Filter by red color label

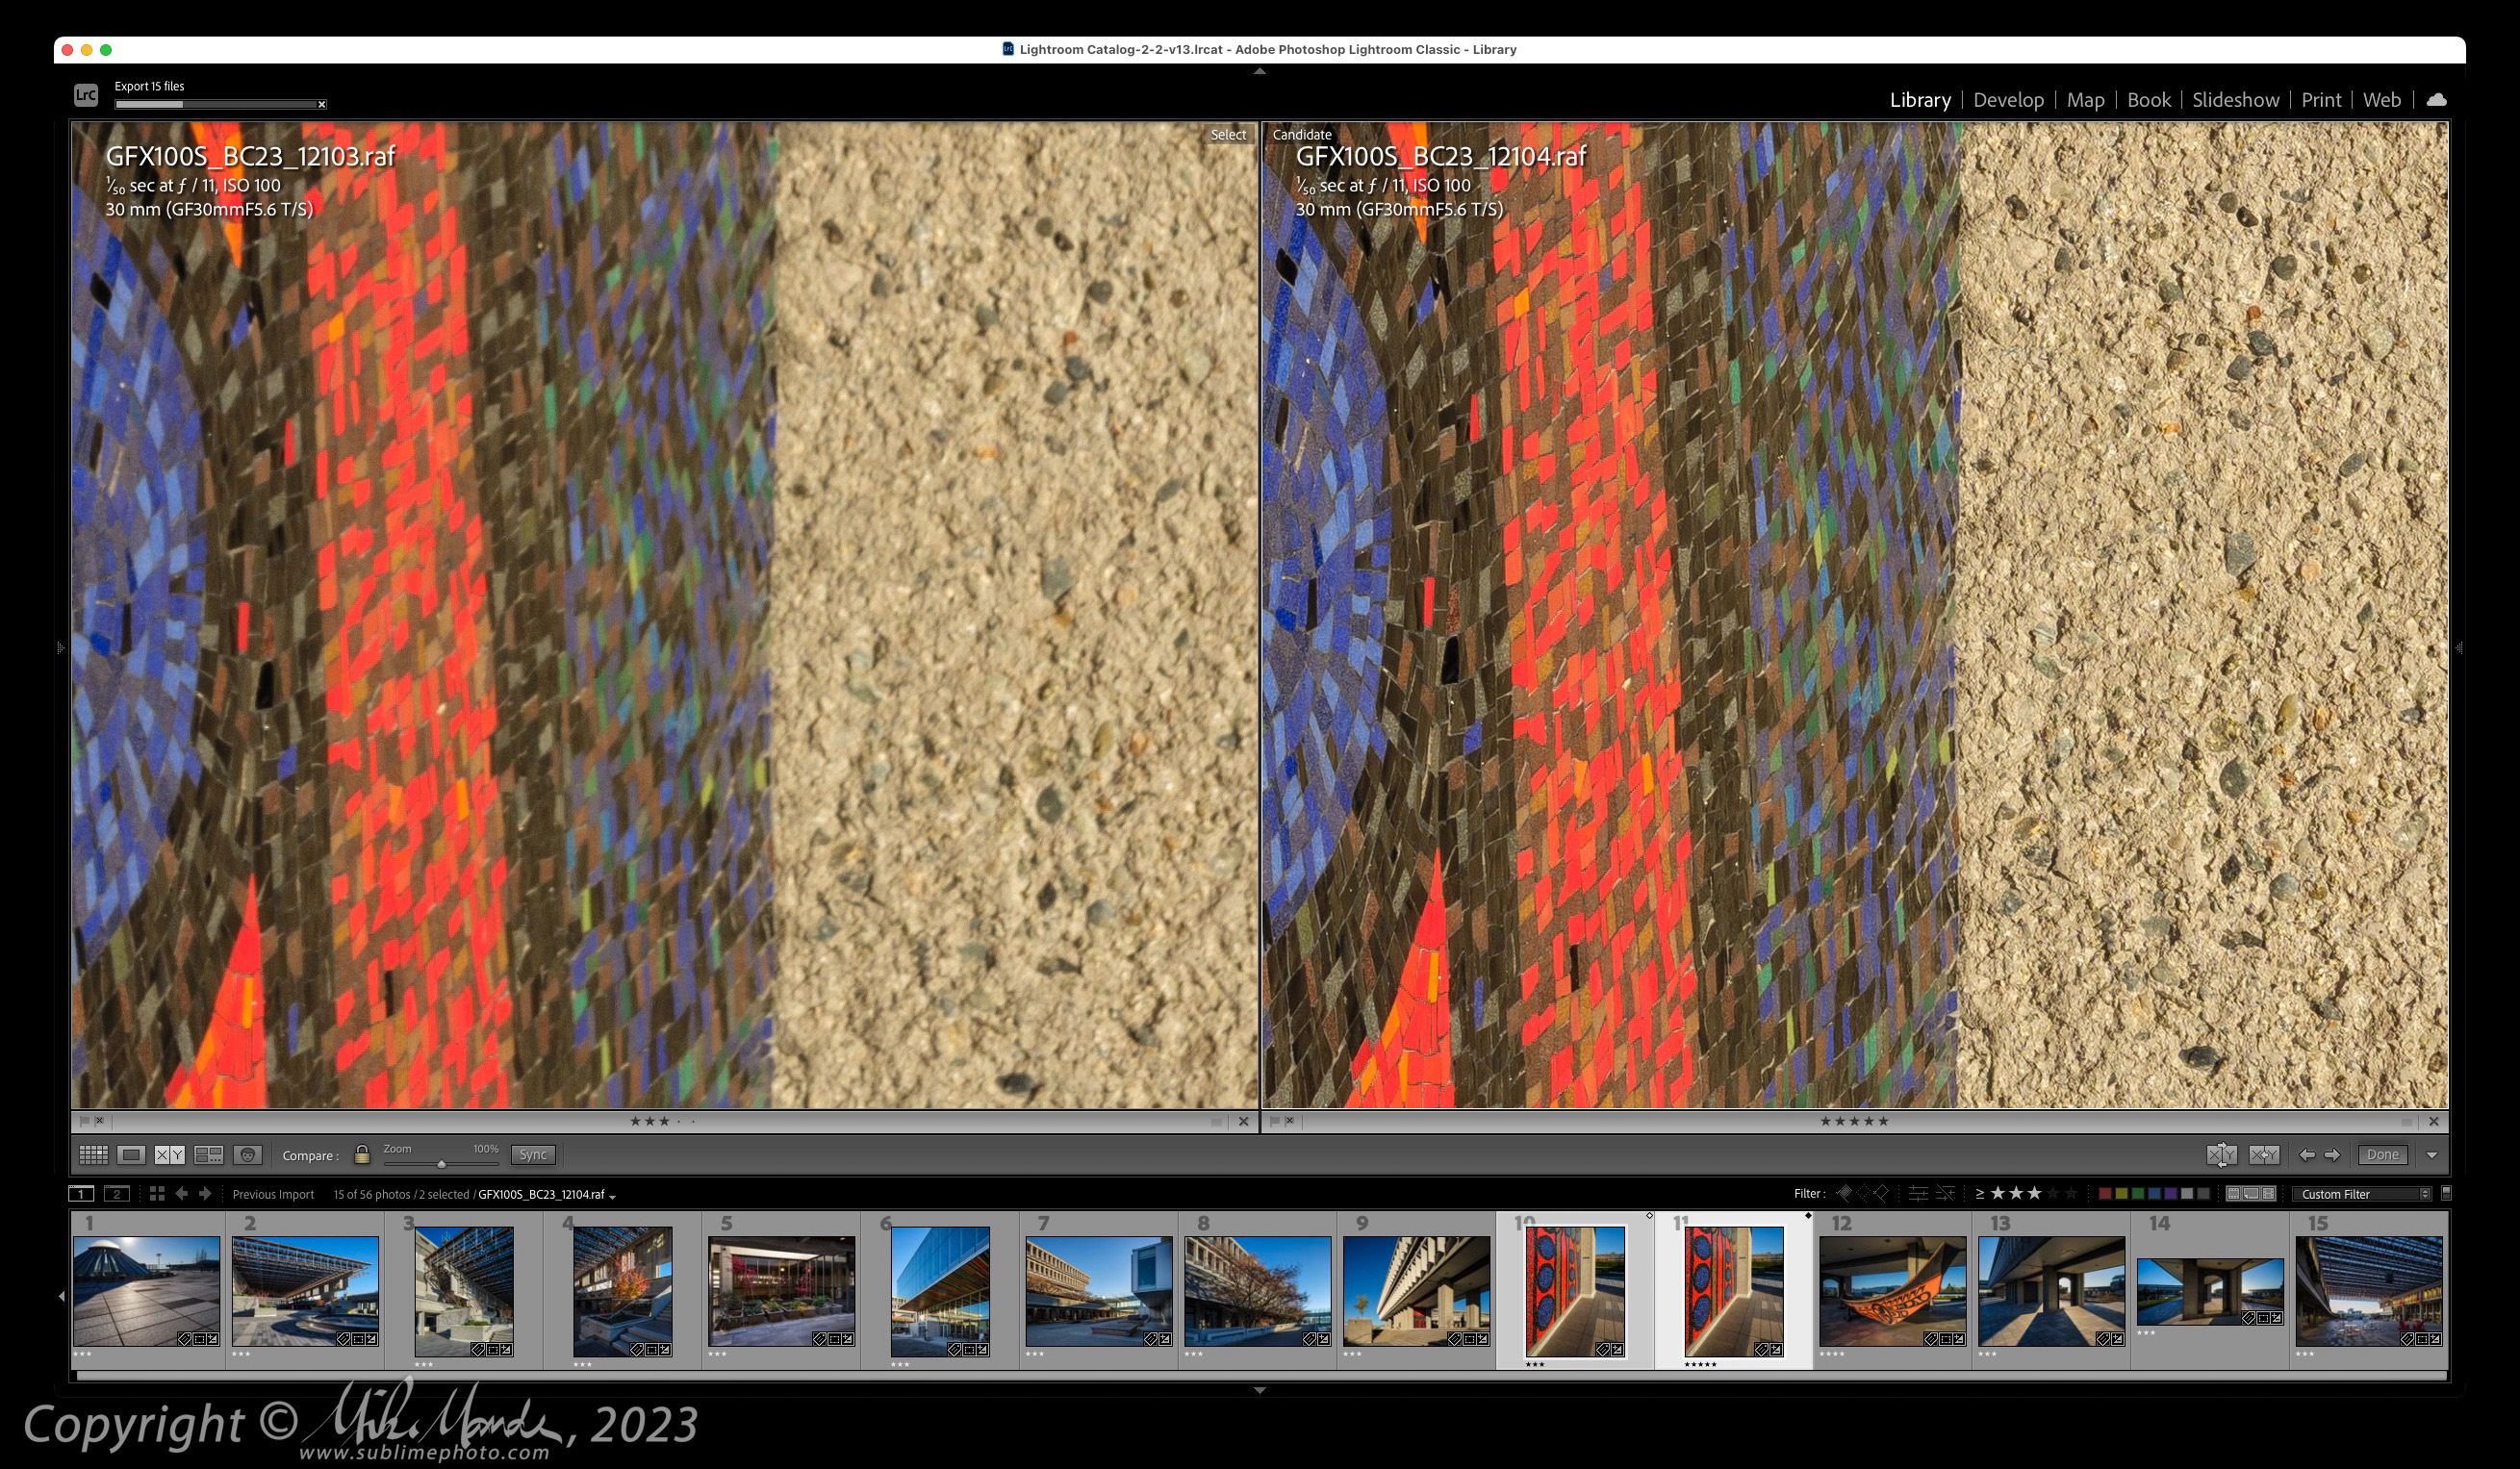point(2105,1194)
